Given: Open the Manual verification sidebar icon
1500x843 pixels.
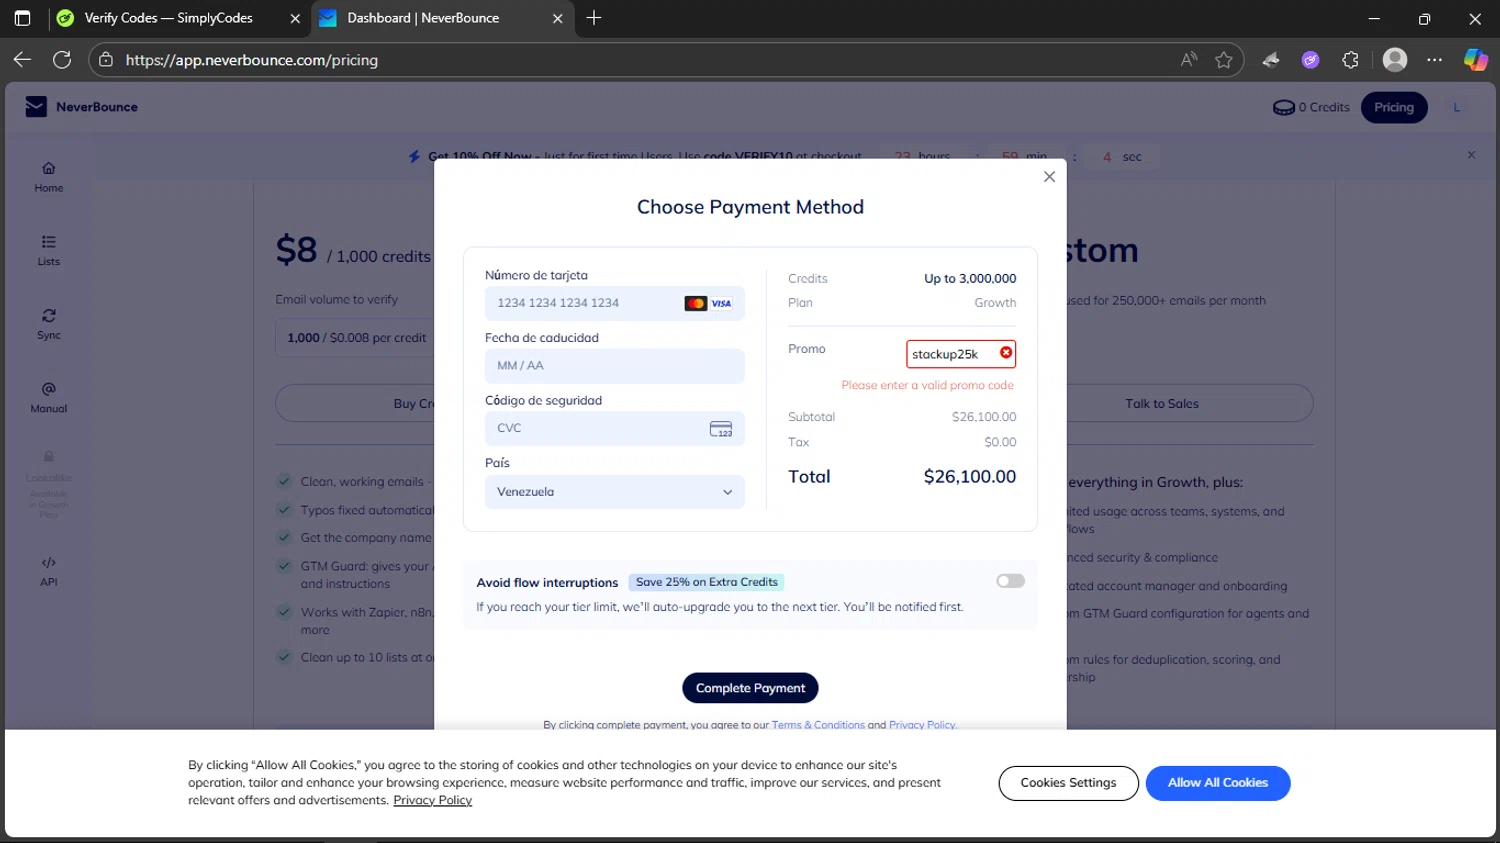Looking at the screenshot, I should coord(49,397).
